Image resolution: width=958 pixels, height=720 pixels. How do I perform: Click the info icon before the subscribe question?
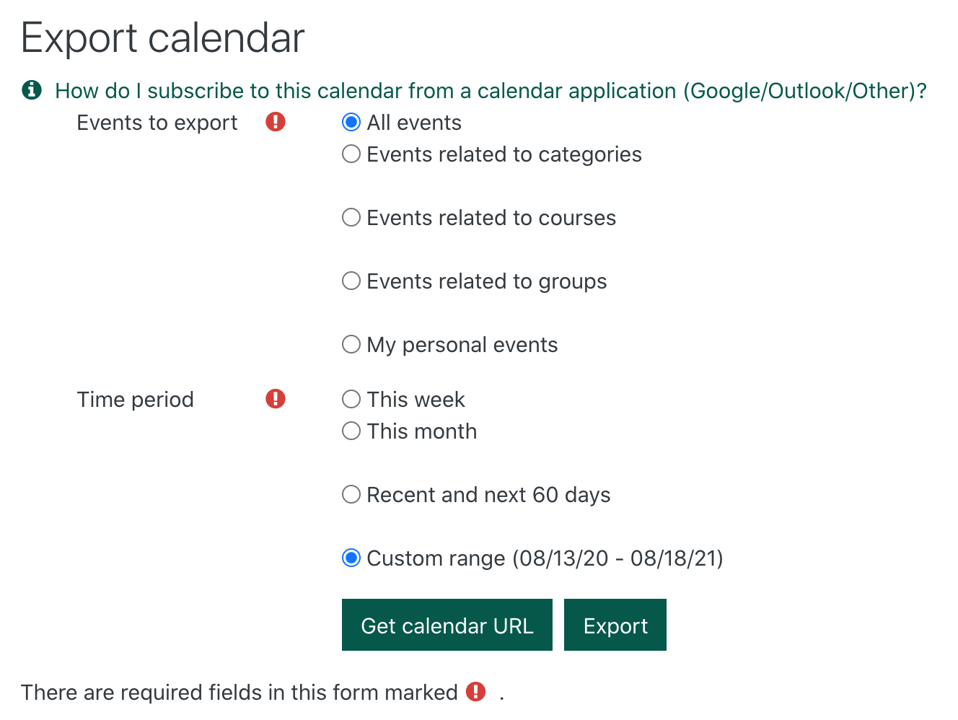point(30,90)
